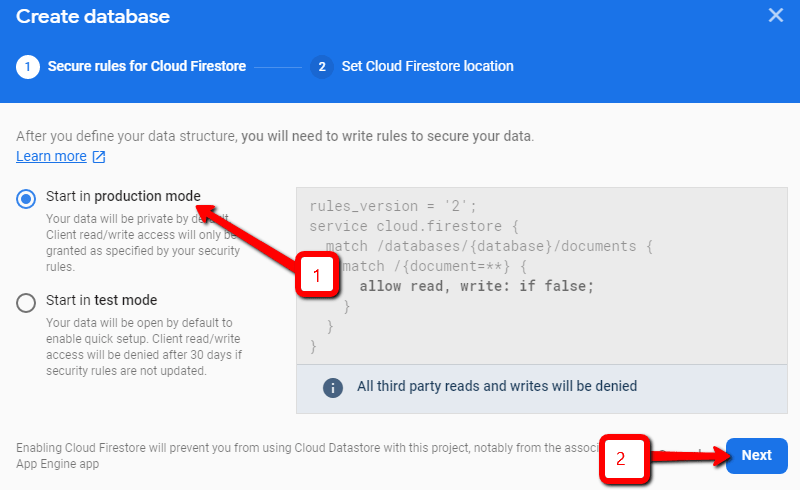
Task: Select the production mode radio button
Action: (x=26, y=199)
